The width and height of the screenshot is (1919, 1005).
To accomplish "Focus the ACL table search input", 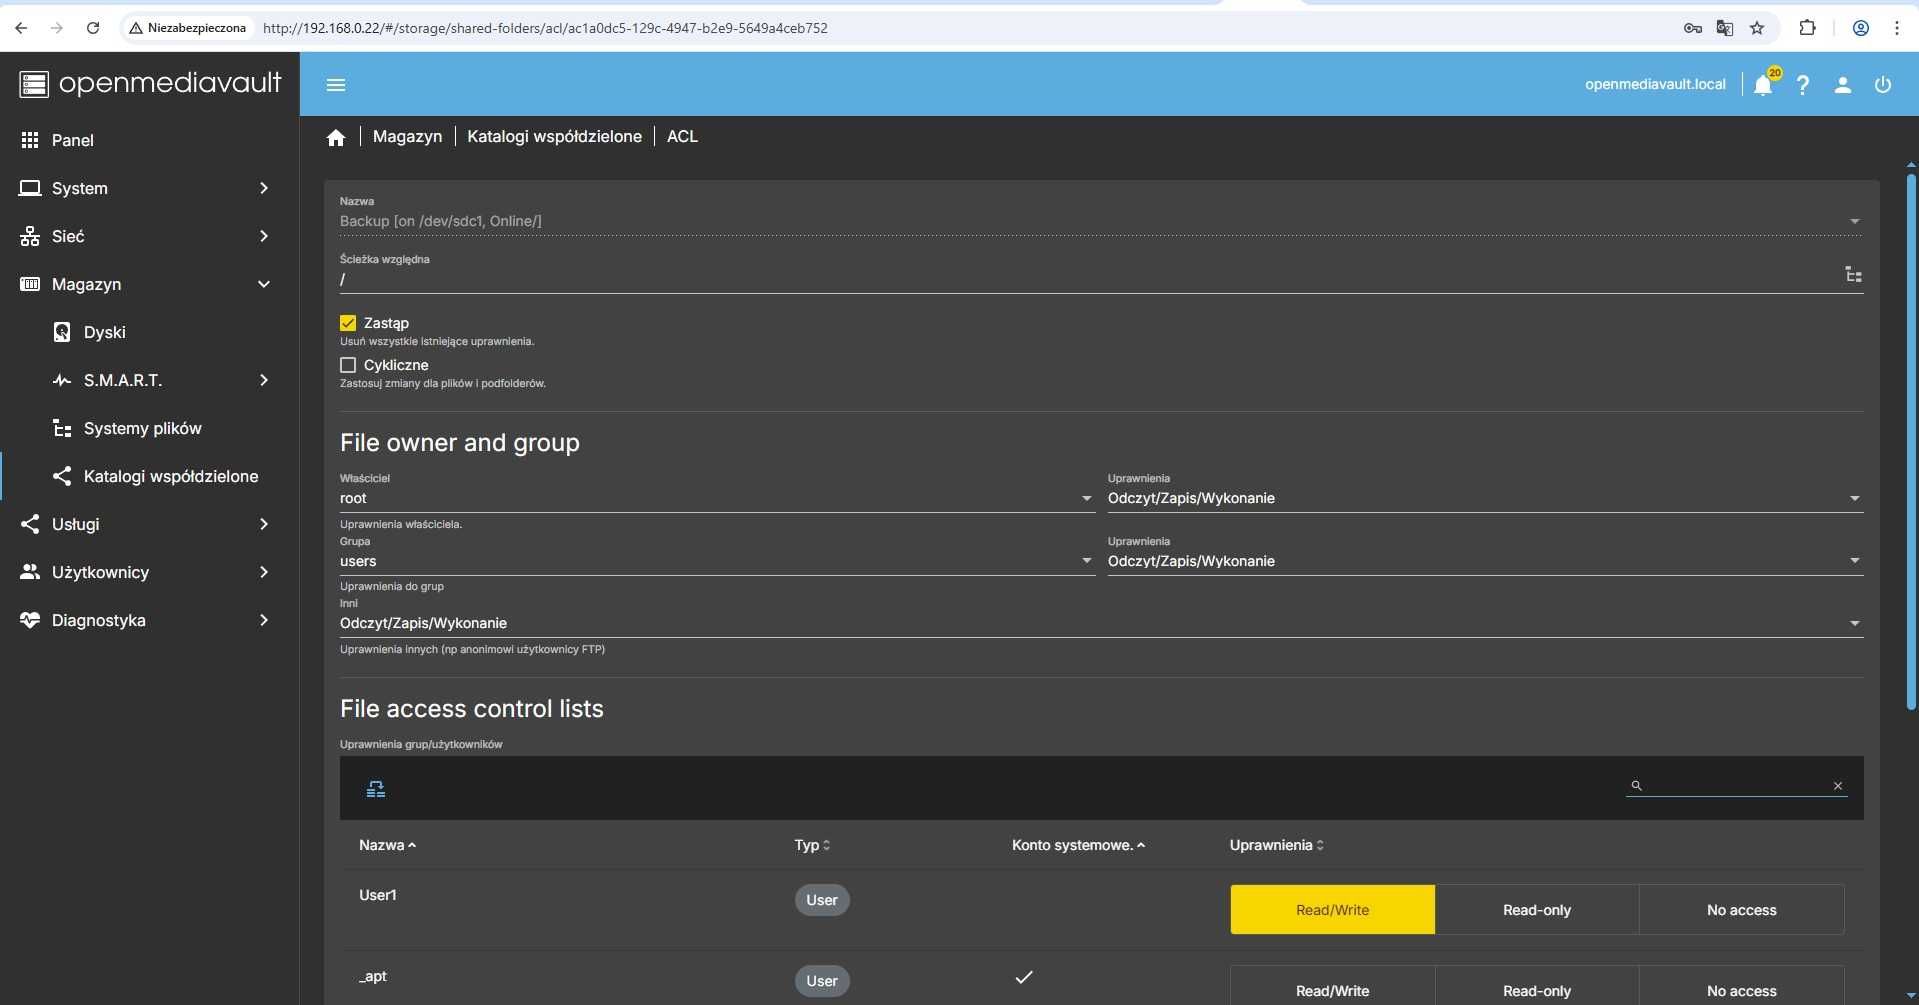I will pyautogui.click(x=1737, y=786).
